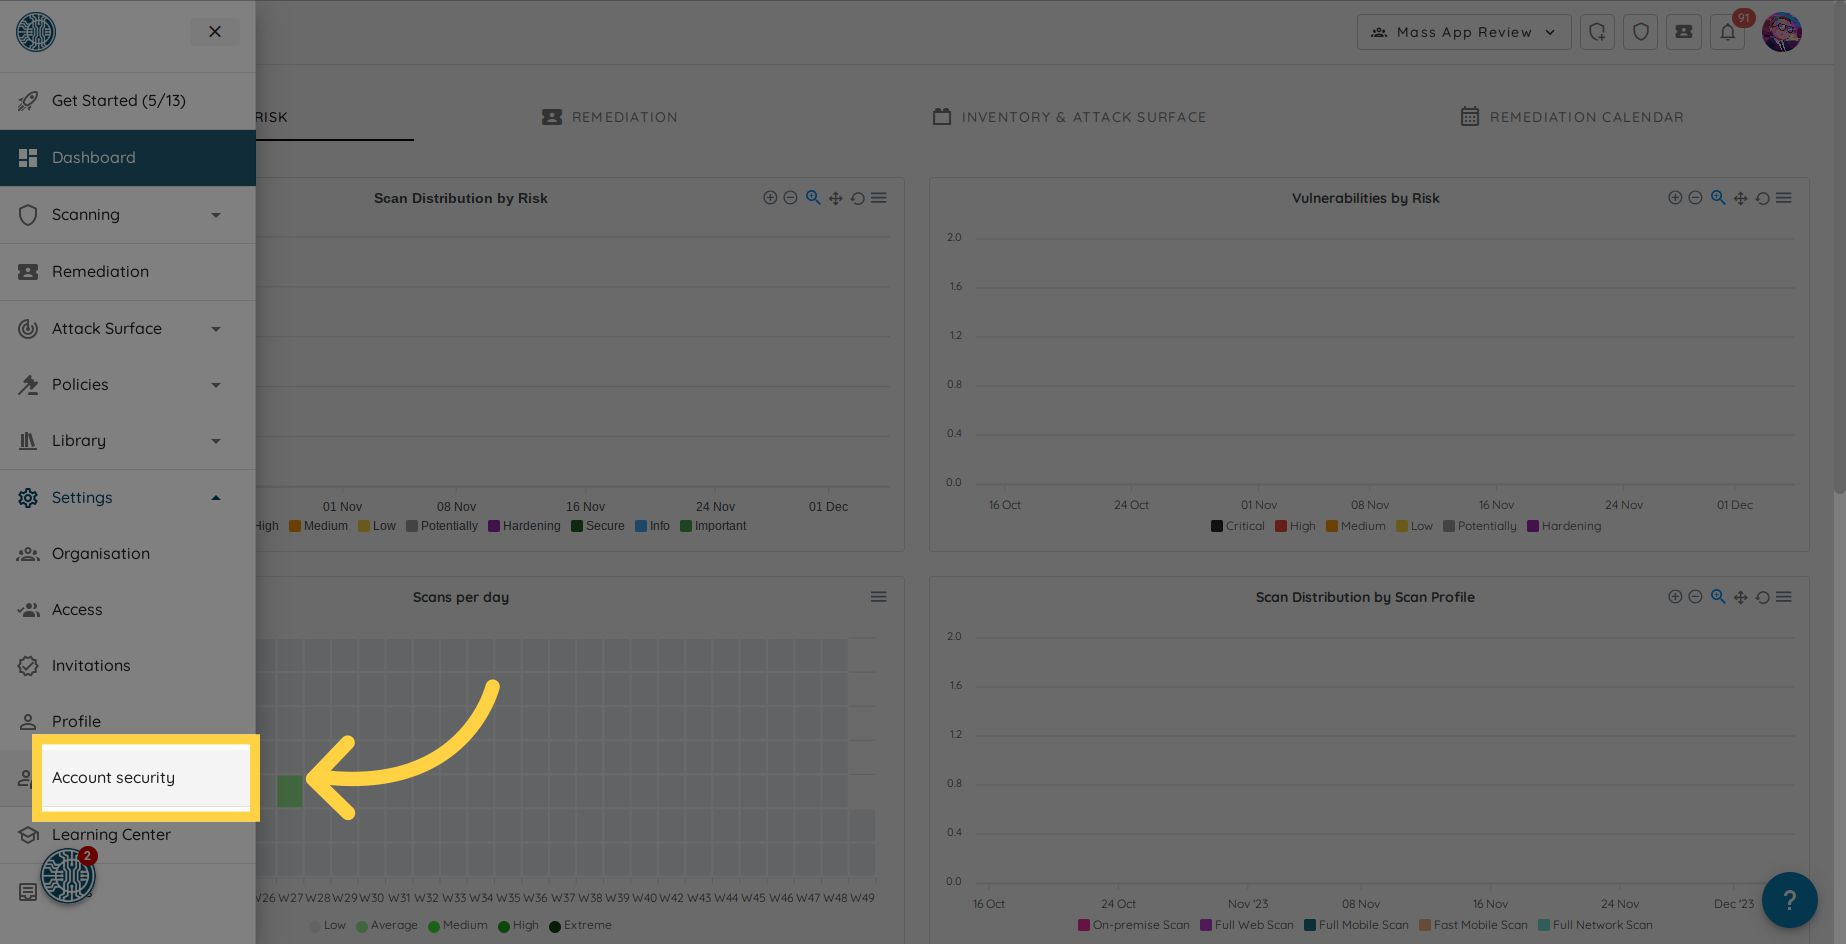This screenshot has height=944, width=1846.
Task: Close the sidebar with the X button
Action: tap(214, 32)
